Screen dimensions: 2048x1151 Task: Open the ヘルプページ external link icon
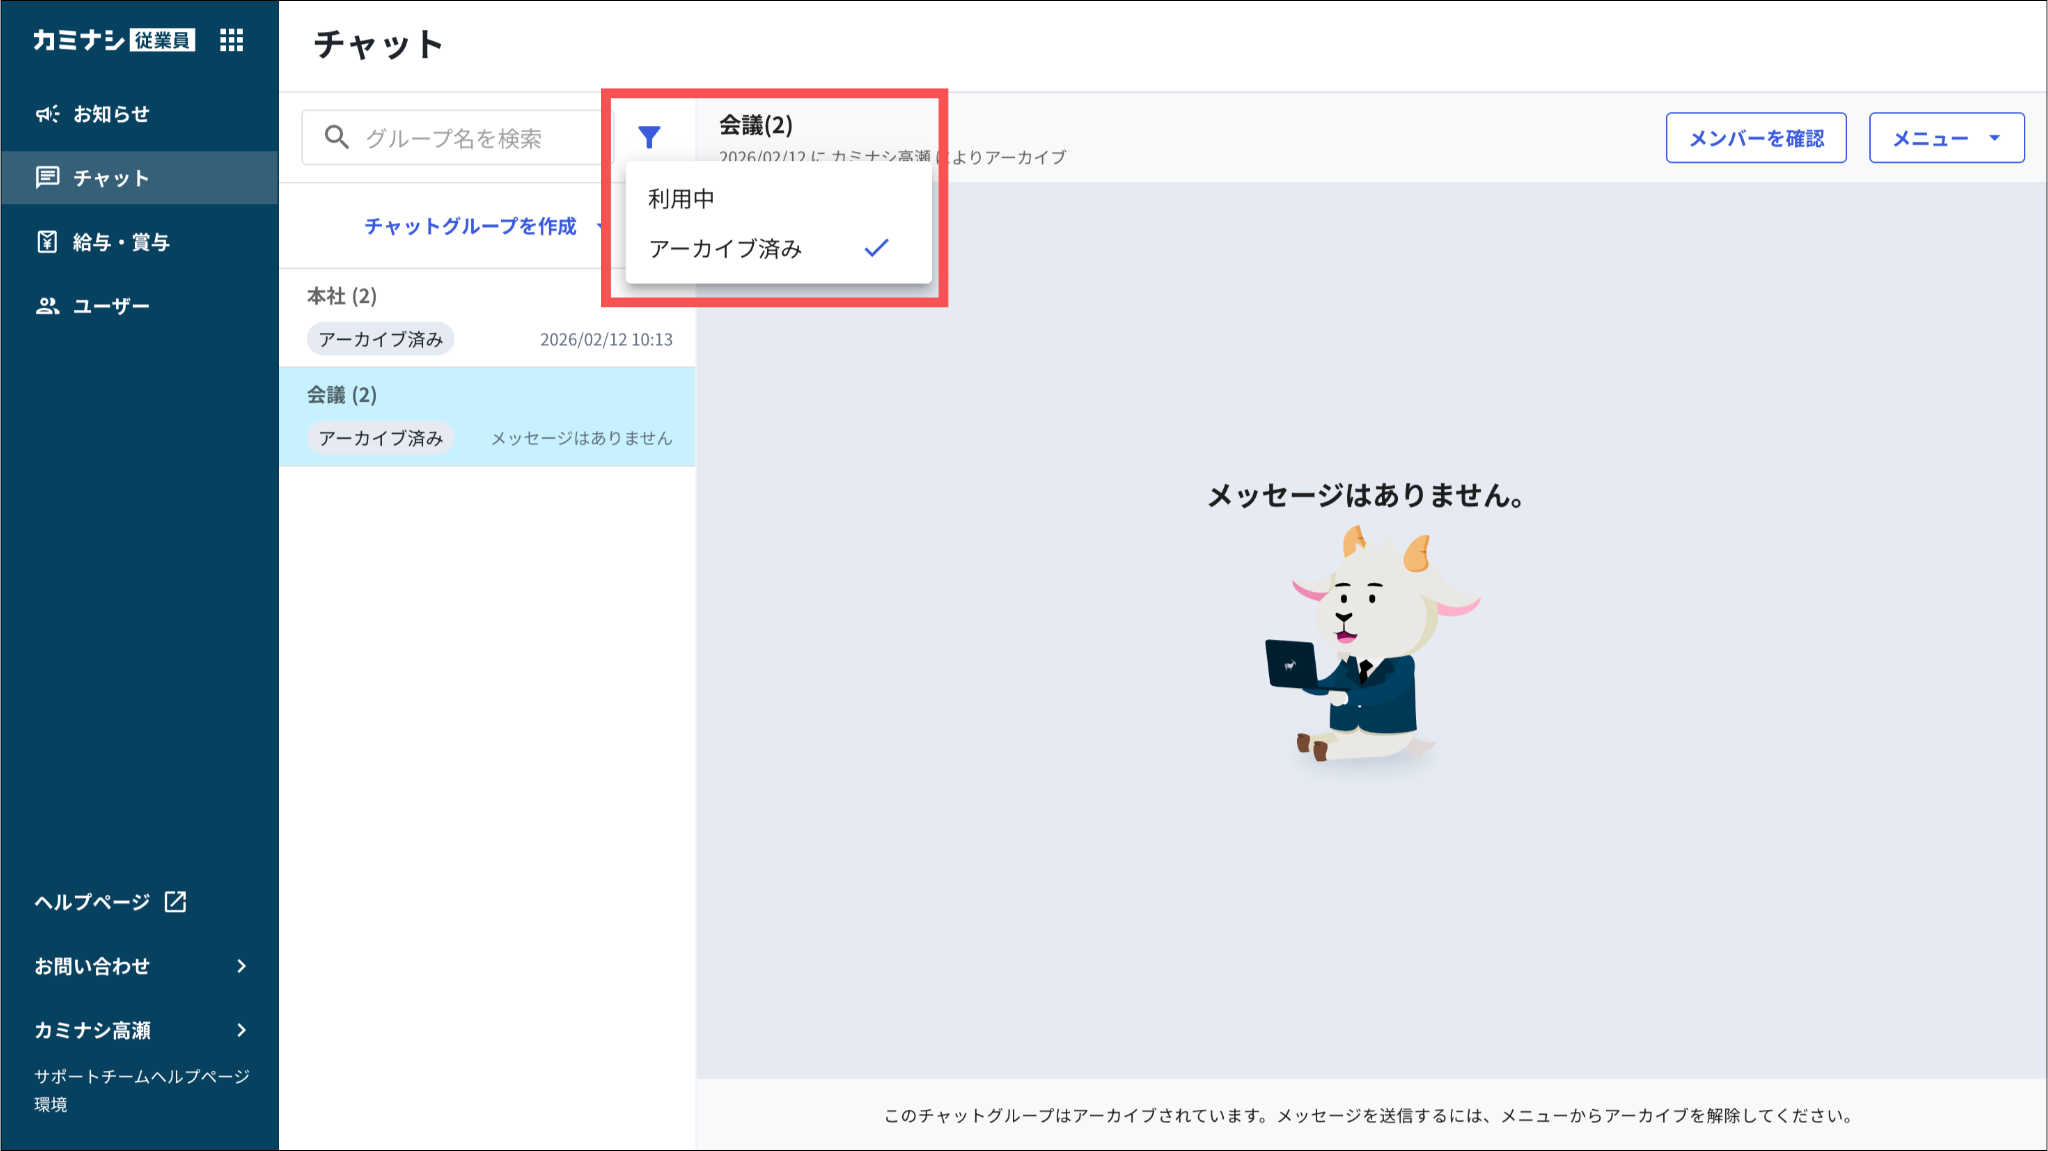point(176,902)
